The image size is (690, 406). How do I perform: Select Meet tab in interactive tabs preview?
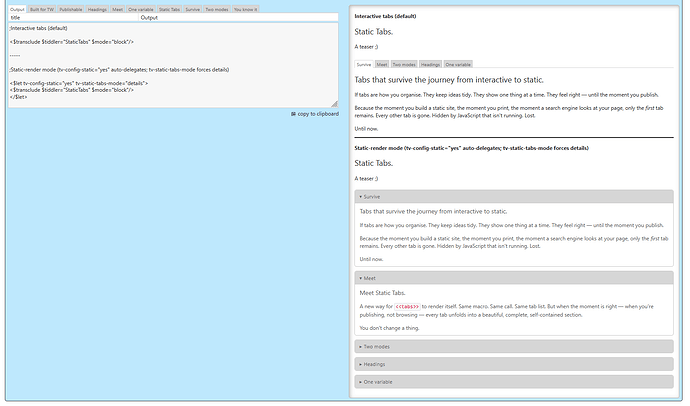point(382,64)
